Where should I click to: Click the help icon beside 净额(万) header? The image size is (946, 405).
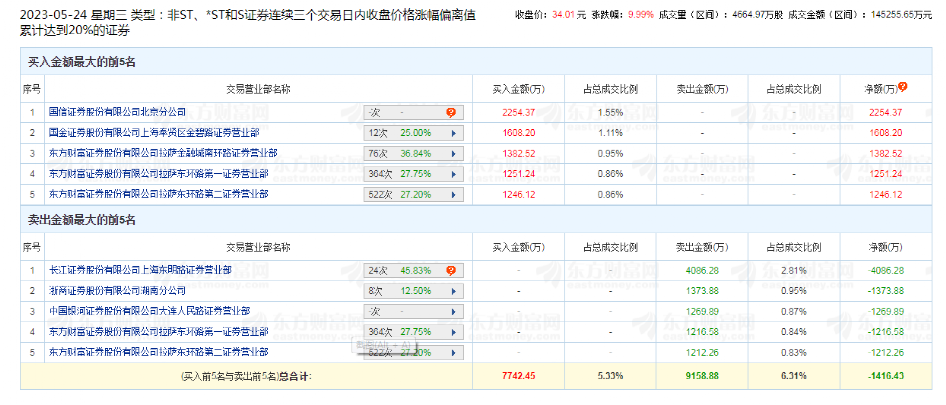903,87
